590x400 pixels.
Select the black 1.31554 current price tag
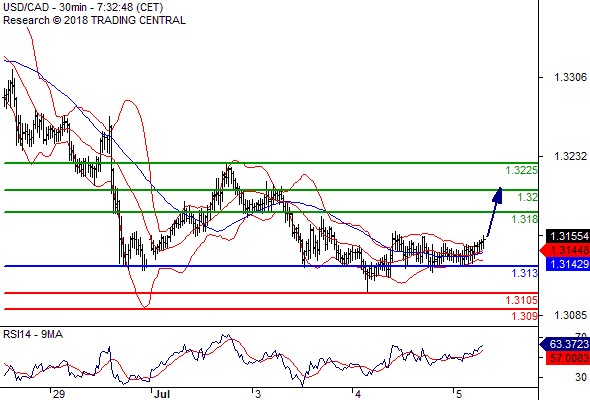(x=568, y=236)
